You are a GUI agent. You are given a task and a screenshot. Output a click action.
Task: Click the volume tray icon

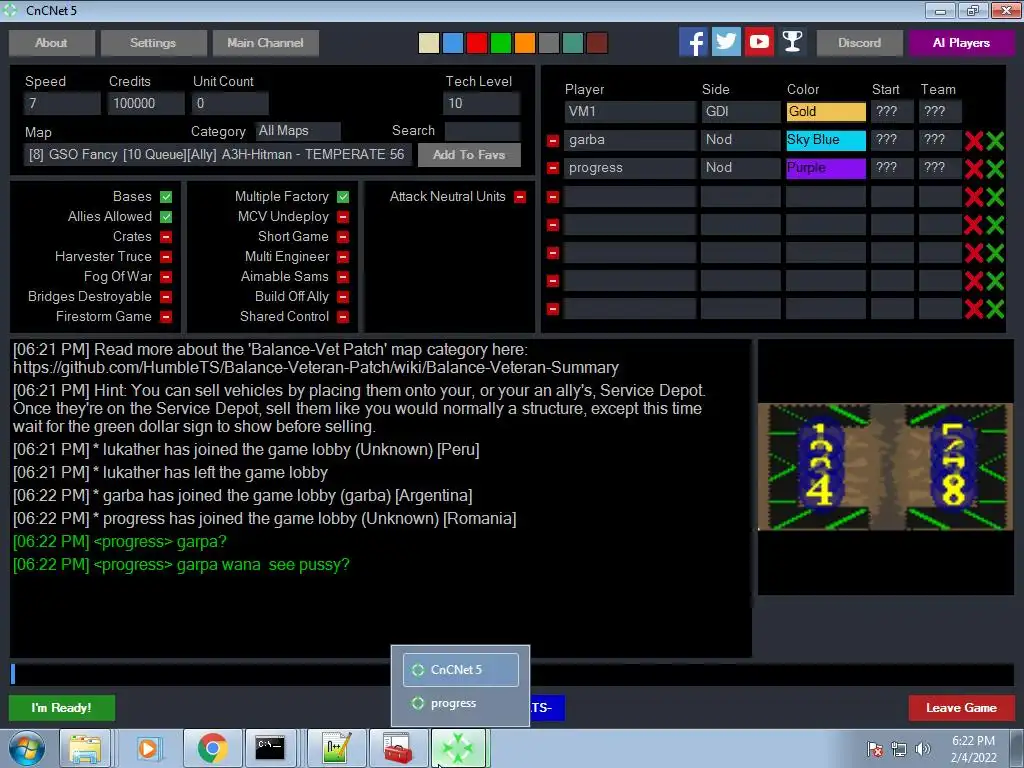[923, 749]
